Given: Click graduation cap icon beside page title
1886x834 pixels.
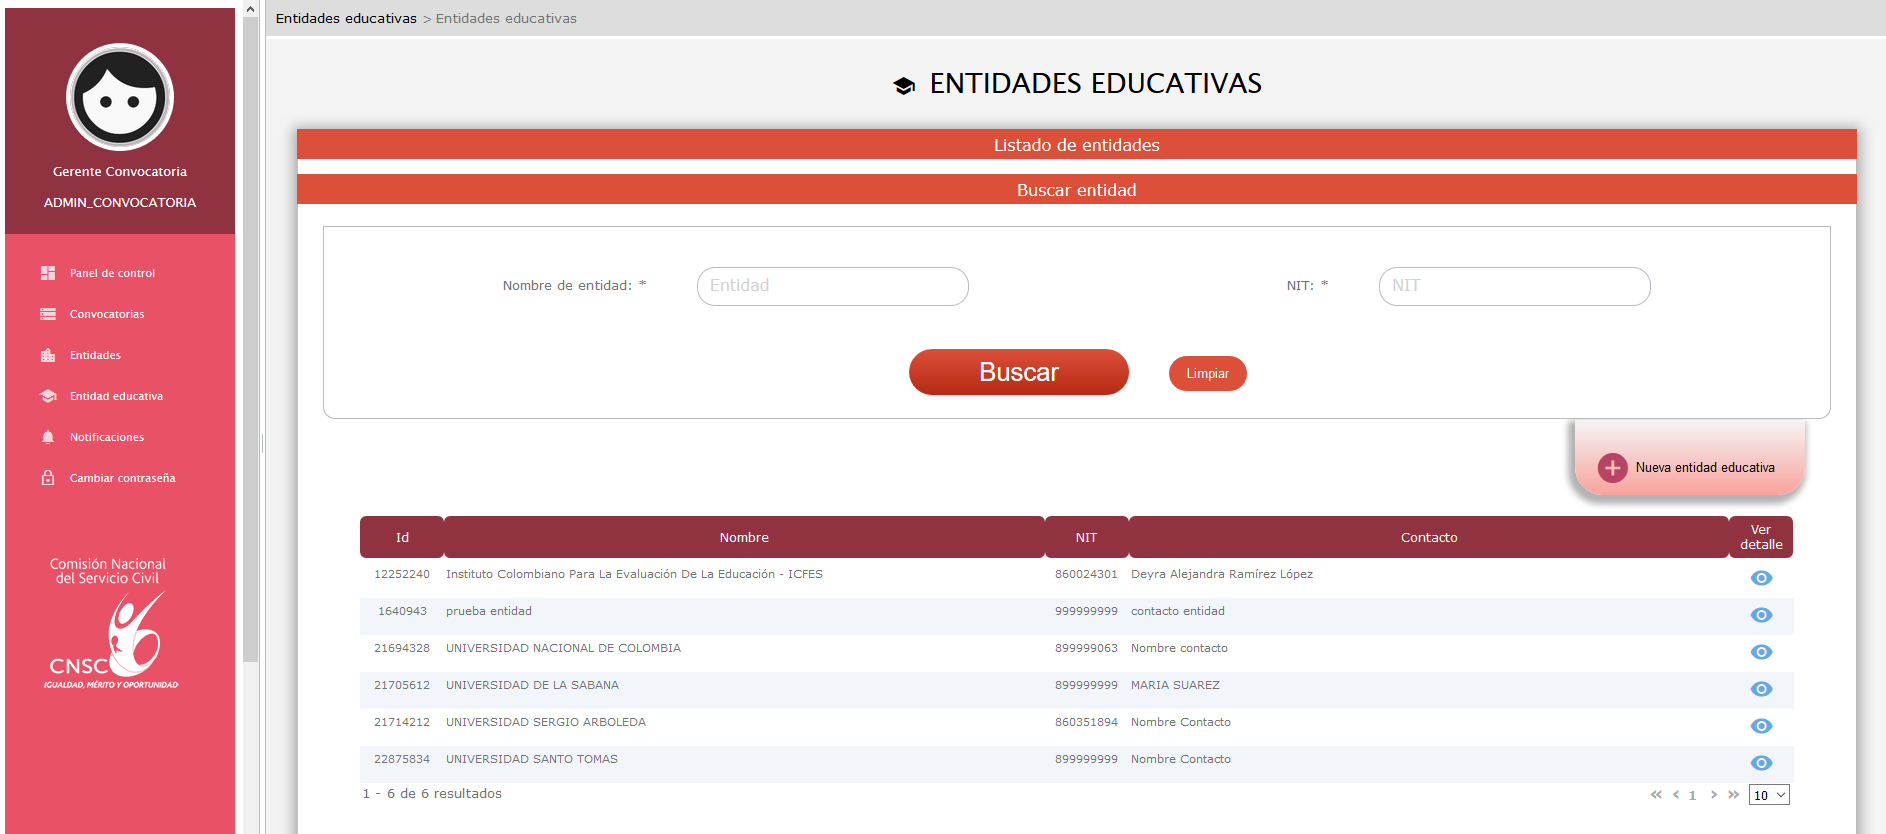Looking at the screenshot, I should tap(904, 86).
